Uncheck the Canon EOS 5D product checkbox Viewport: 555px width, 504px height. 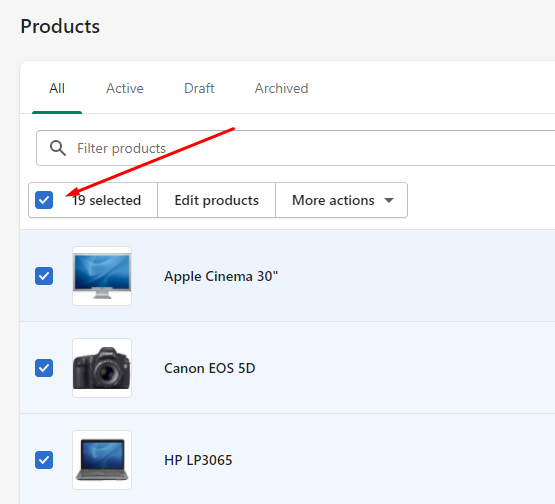pos(44,368)
